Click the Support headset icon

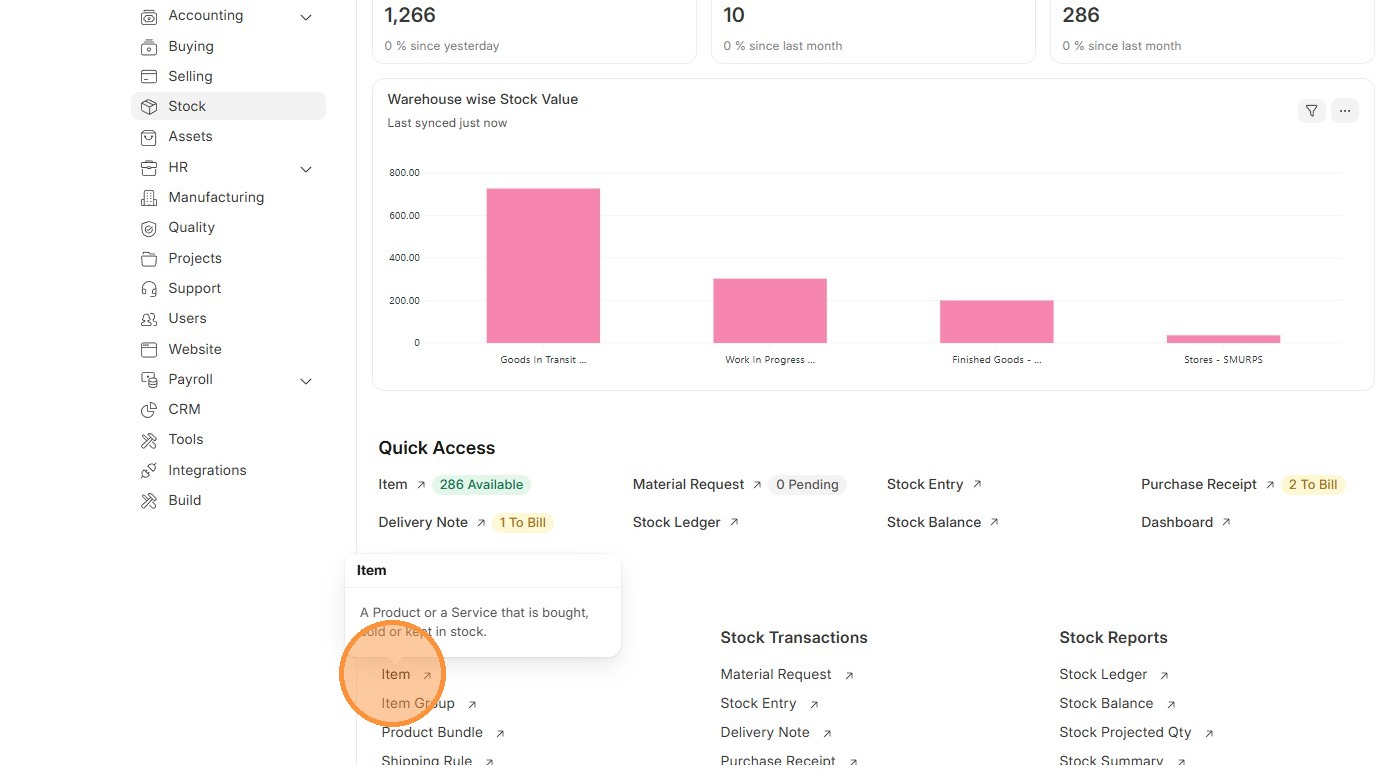(149, 289)
